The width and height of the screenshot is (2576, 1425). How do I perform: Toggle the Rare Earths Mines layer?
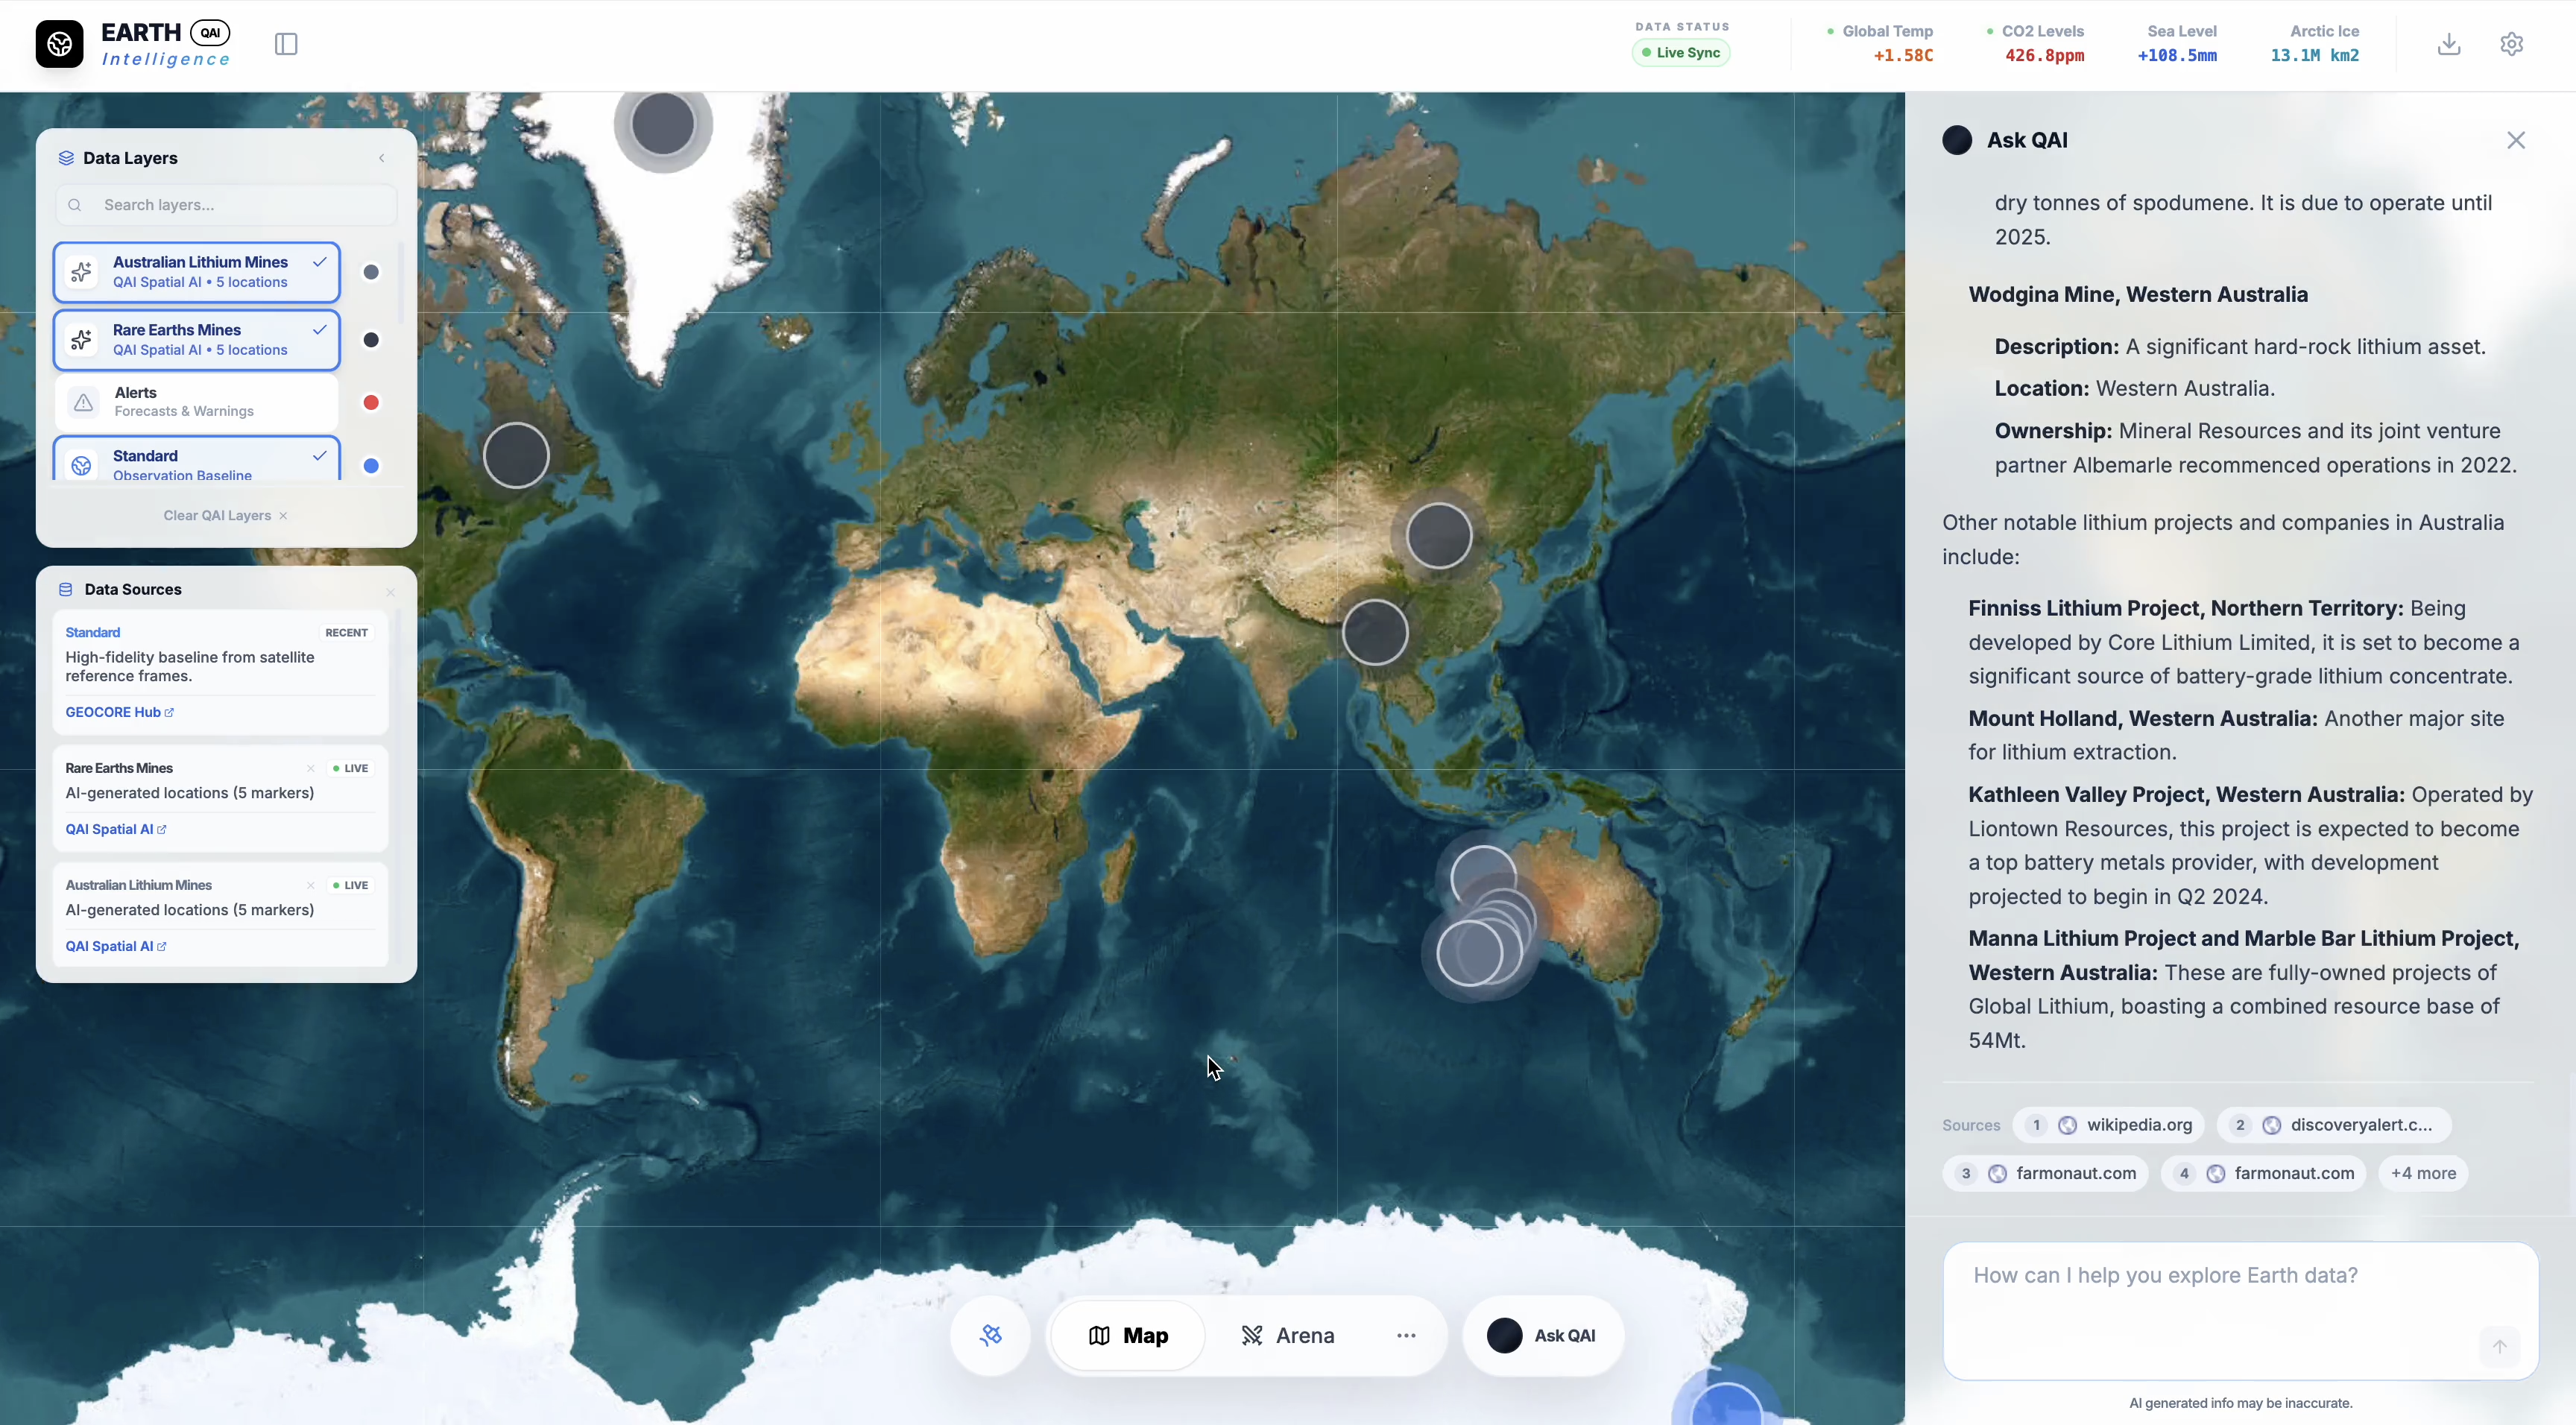[x=197, y=340]
